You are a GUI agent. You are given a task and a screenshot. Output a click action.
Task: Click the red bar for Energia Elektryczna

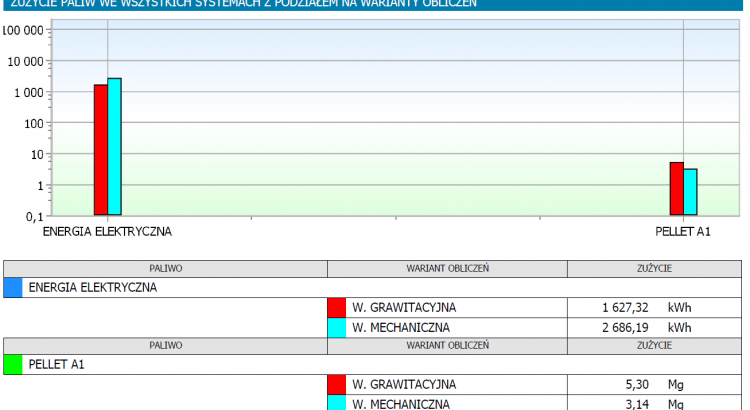[x=100, y=150]
